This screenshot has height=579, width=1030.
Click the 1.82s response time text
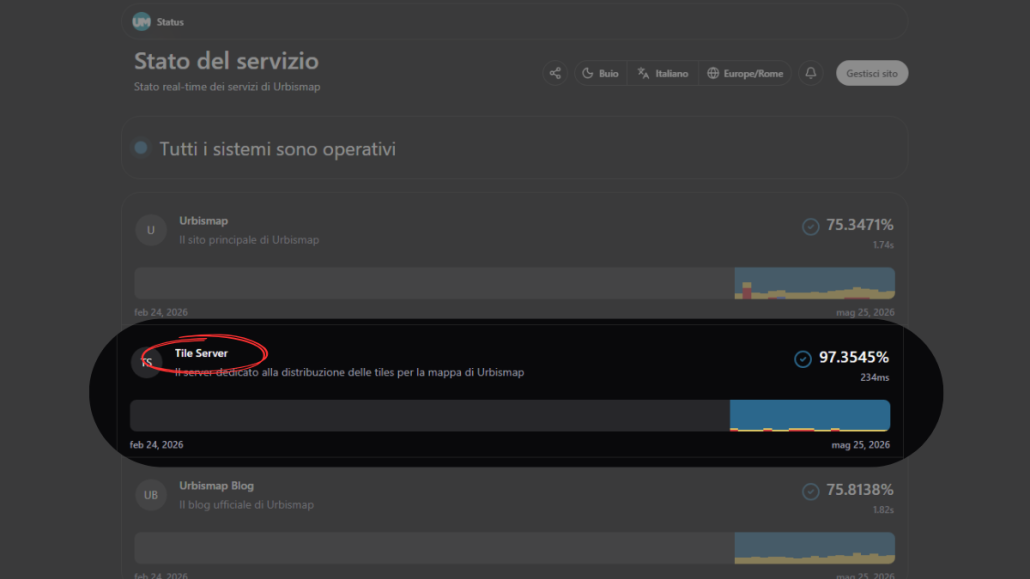pos(883,509)
